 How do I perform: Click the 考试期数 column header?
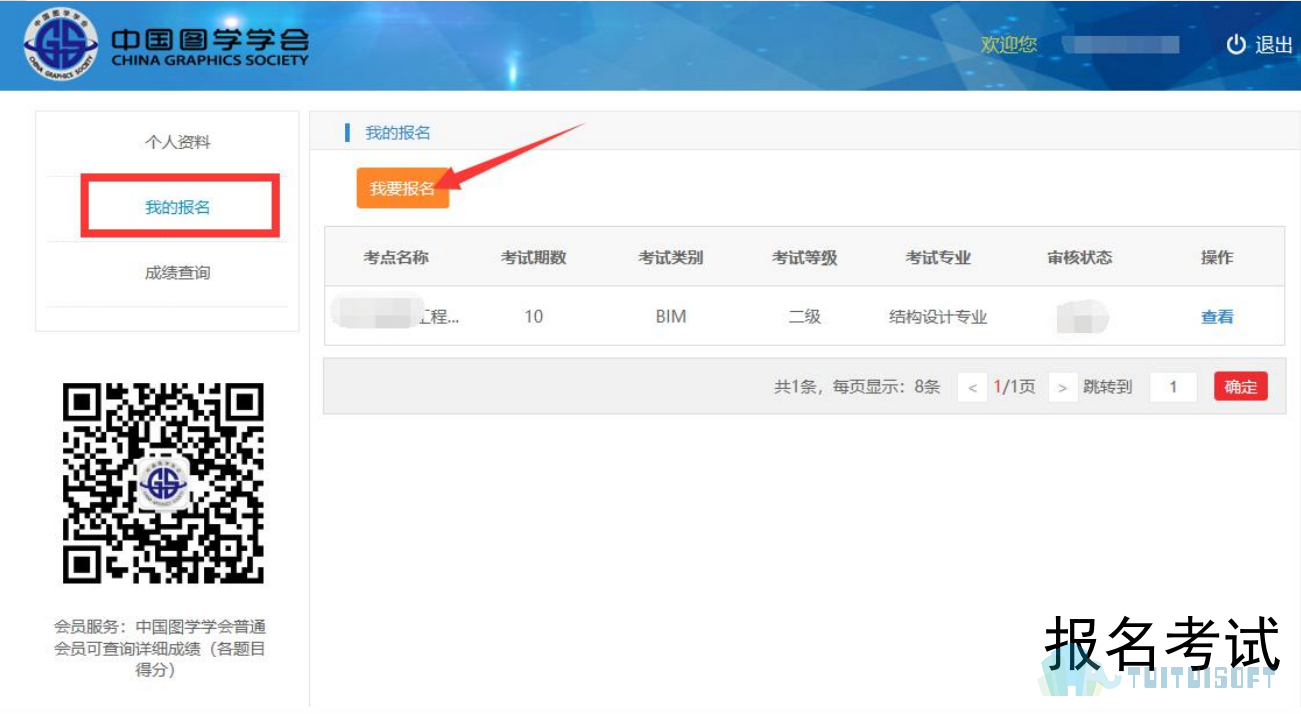(x=534, y=258)
